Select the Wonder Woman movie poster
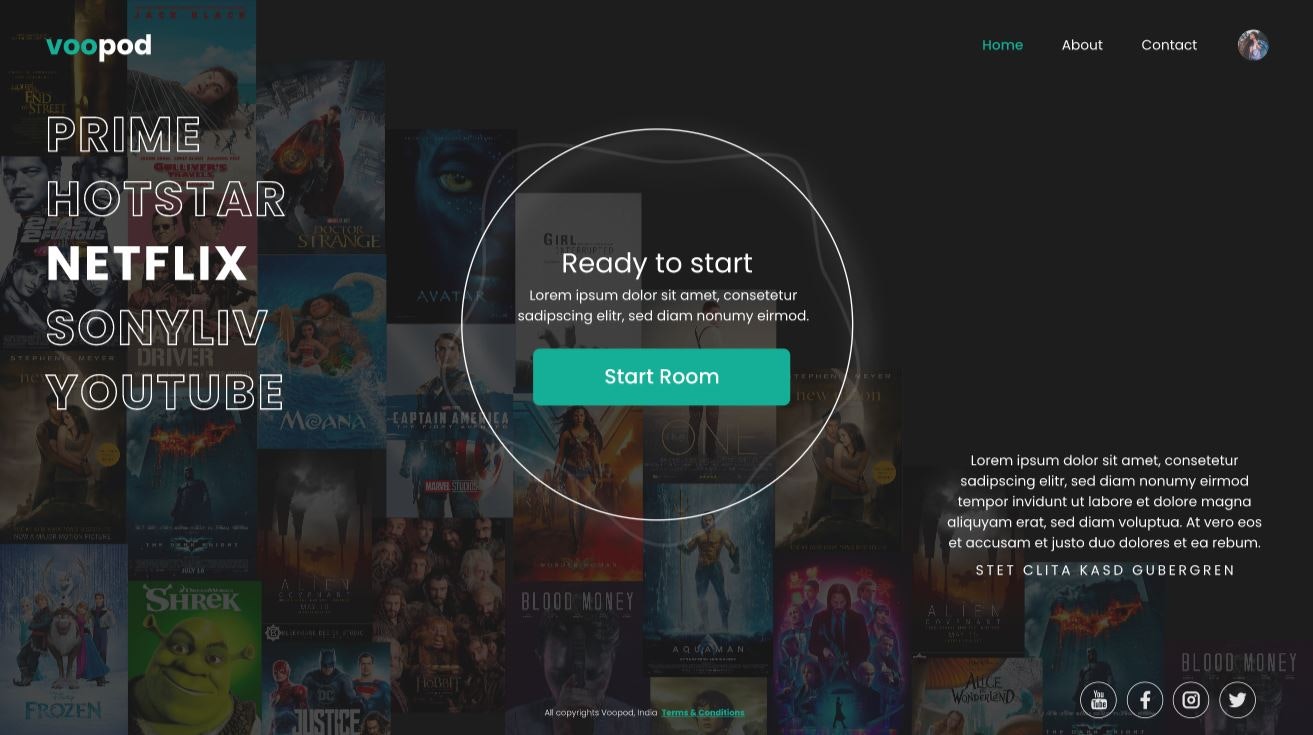Viewport: 1313px width, 735px height. click(x=578, y=486)
